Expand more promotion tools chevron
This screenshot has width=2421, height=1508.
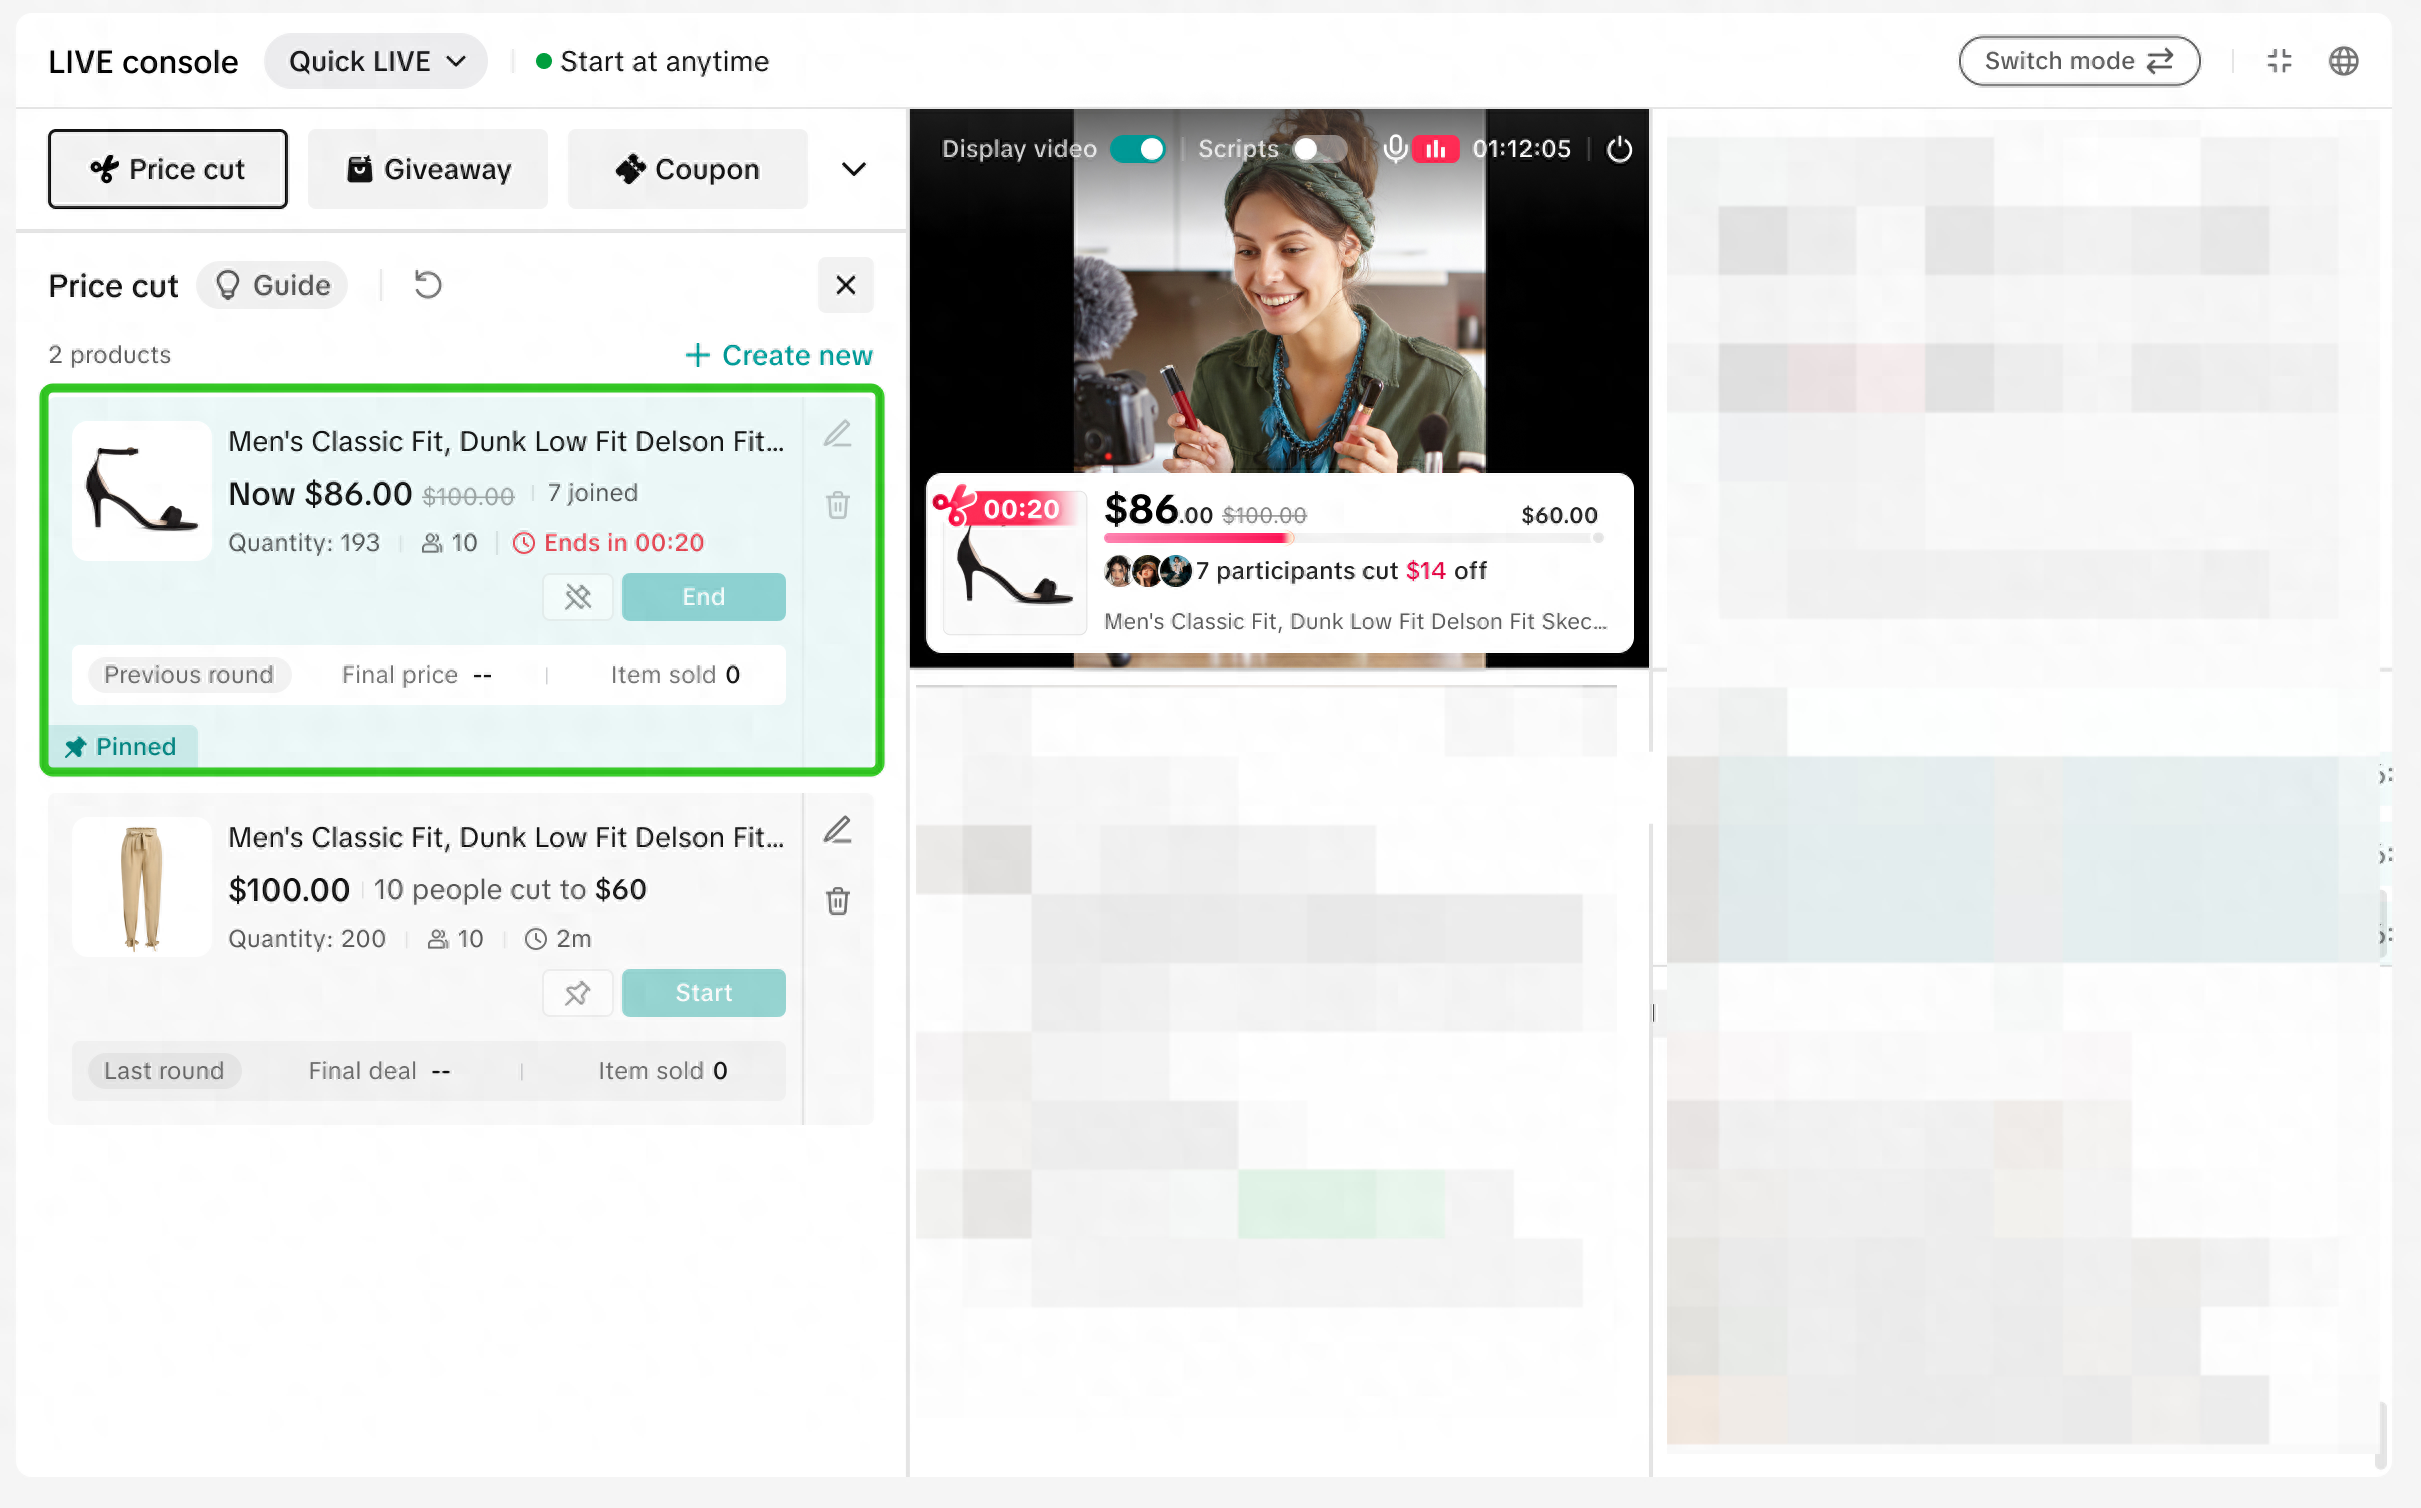[x=853, y=169]
